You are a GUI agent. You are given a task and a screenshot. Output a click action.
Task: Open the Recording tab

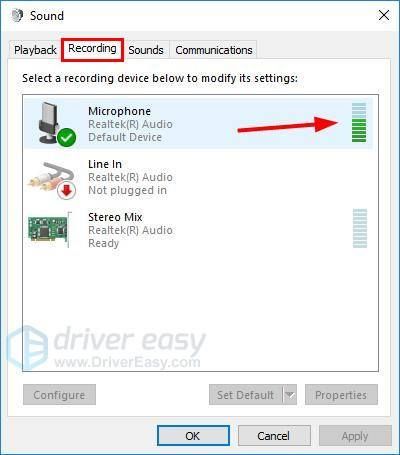92,49
